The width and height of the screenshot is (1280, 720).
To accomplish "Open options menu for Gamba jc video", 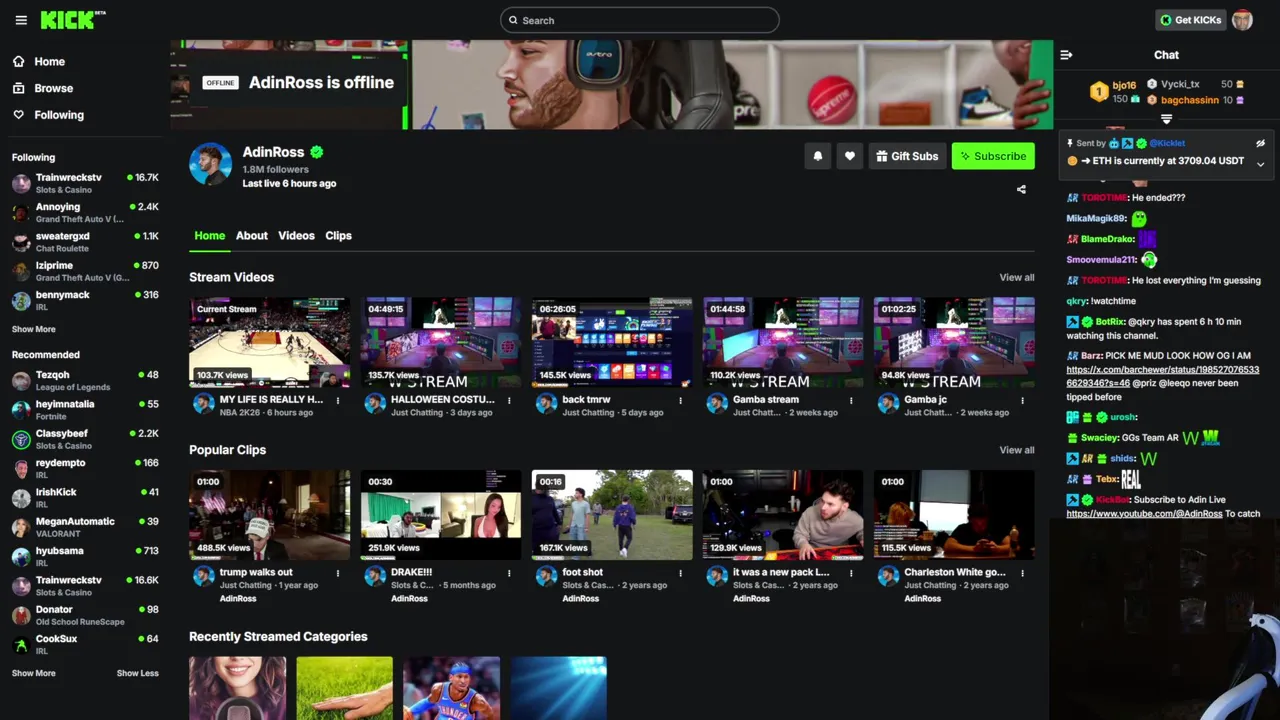I will click(x=1022, y=401).
